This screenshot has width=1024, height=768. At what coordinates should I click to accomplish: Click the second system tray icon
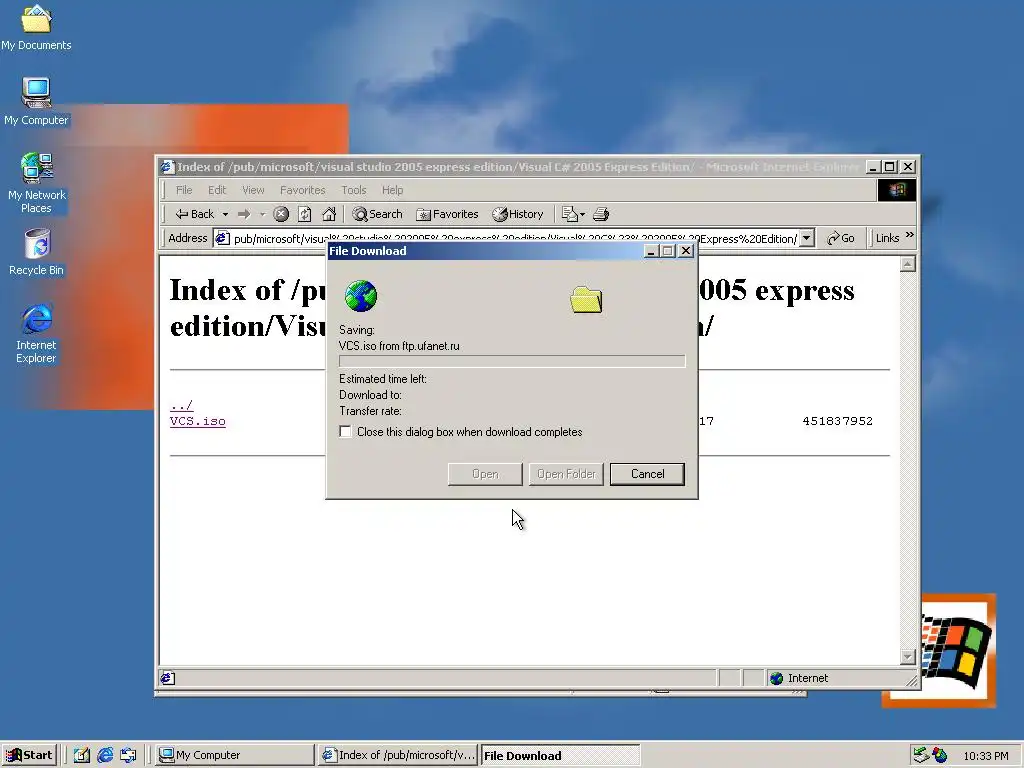tap(940, 756)
